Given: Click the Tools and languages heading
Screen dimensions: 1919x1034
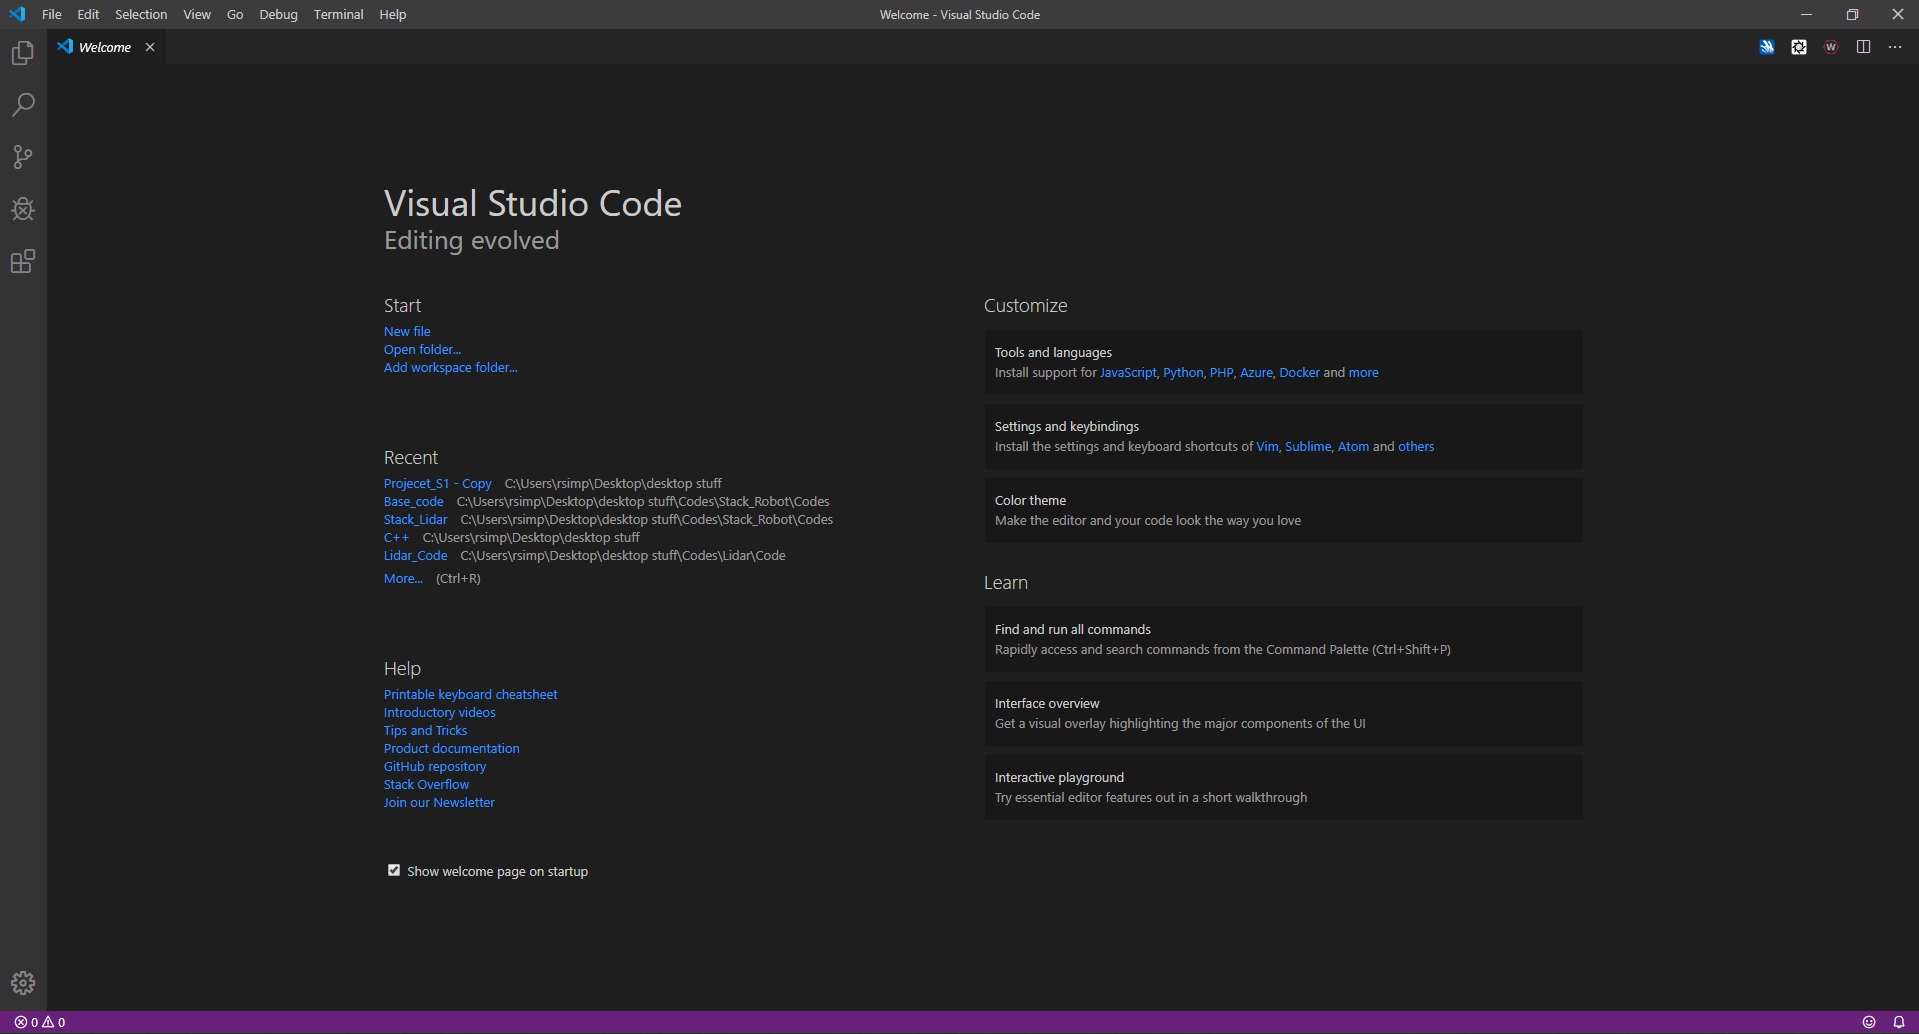Looking at the screenshot, I should (x=1053, y=352).
